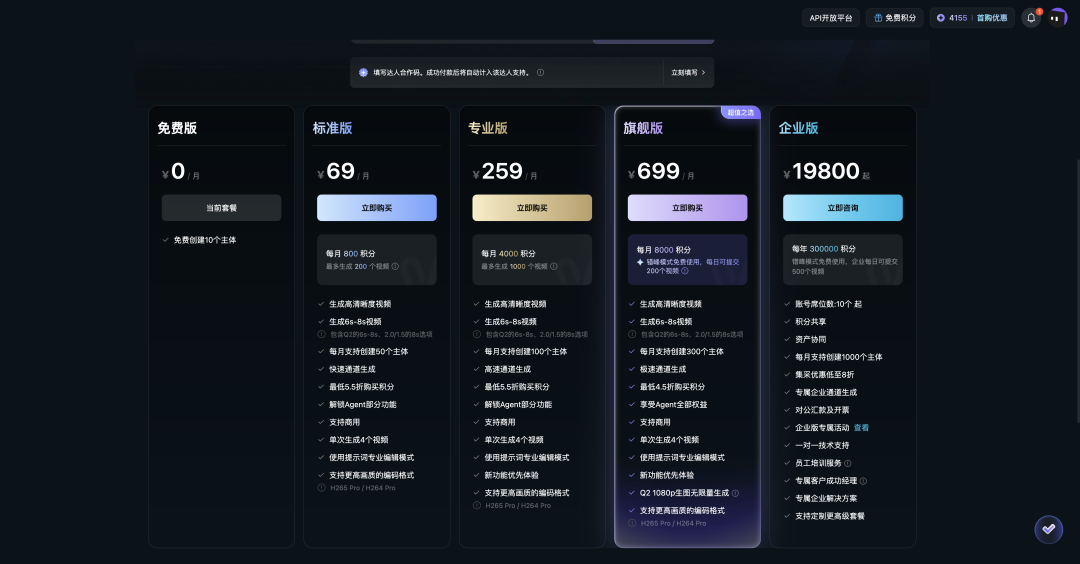Click info icon next to 员工培训服务

[x=848, y=463]
